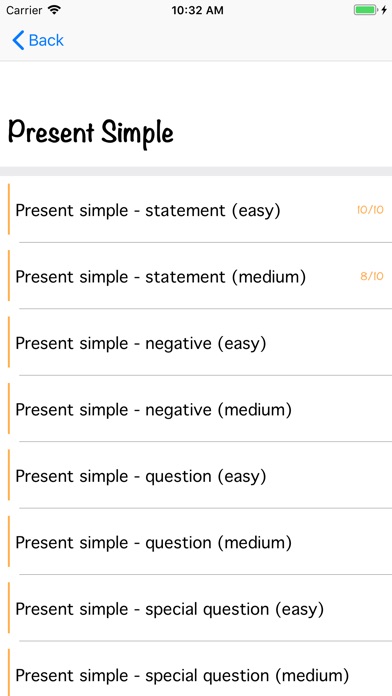Tap orange bar beside statement (easy)
The image size is (392, 696).
[9, 209]
